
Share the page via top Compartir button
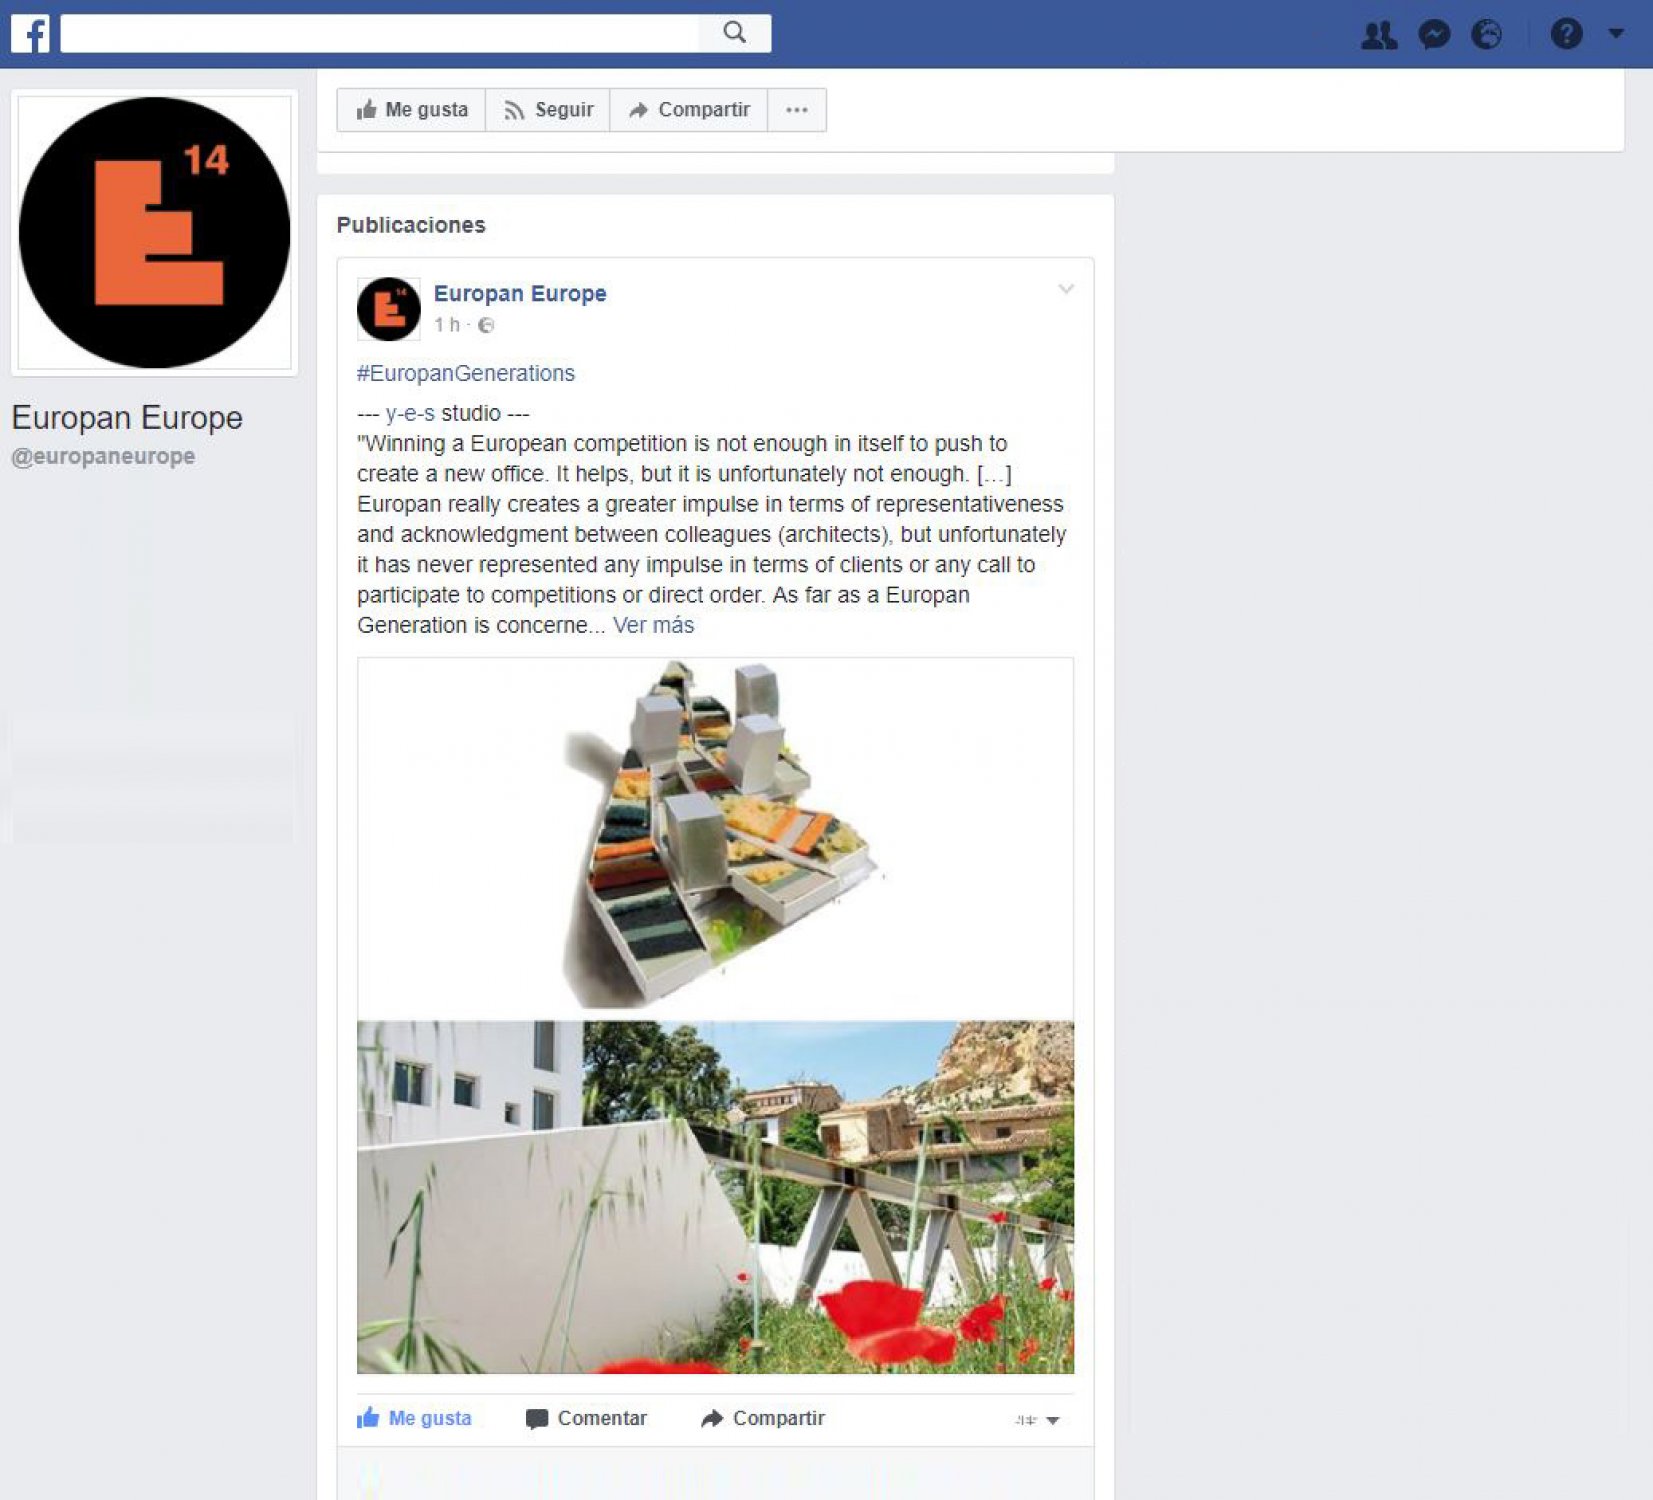coord(689,110)
